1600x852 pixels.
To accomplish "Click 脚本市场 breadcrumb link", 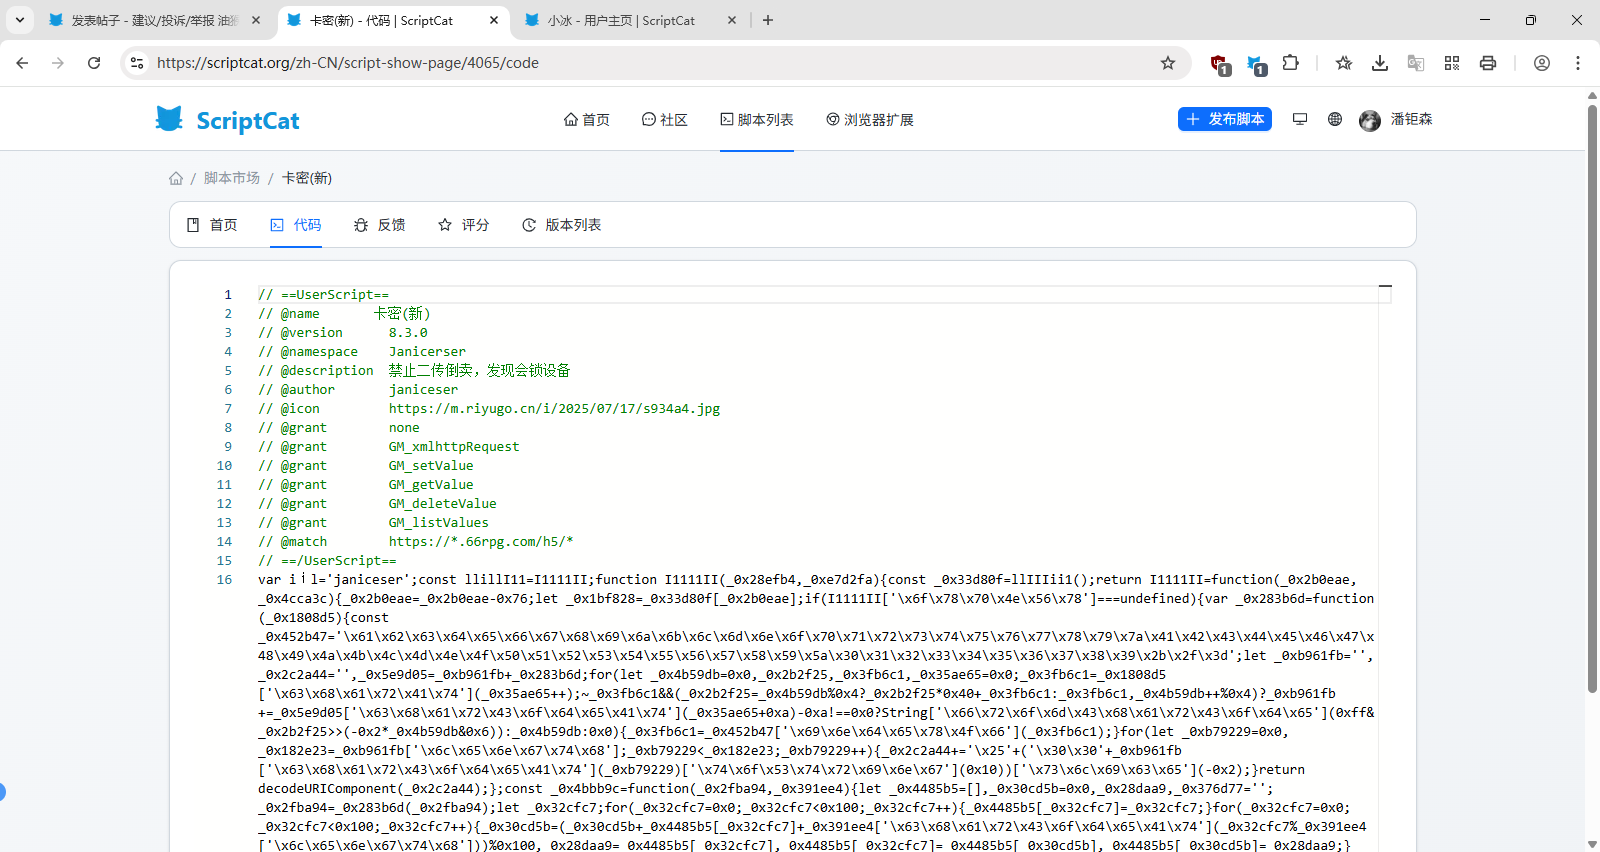I will coord(232,178).
